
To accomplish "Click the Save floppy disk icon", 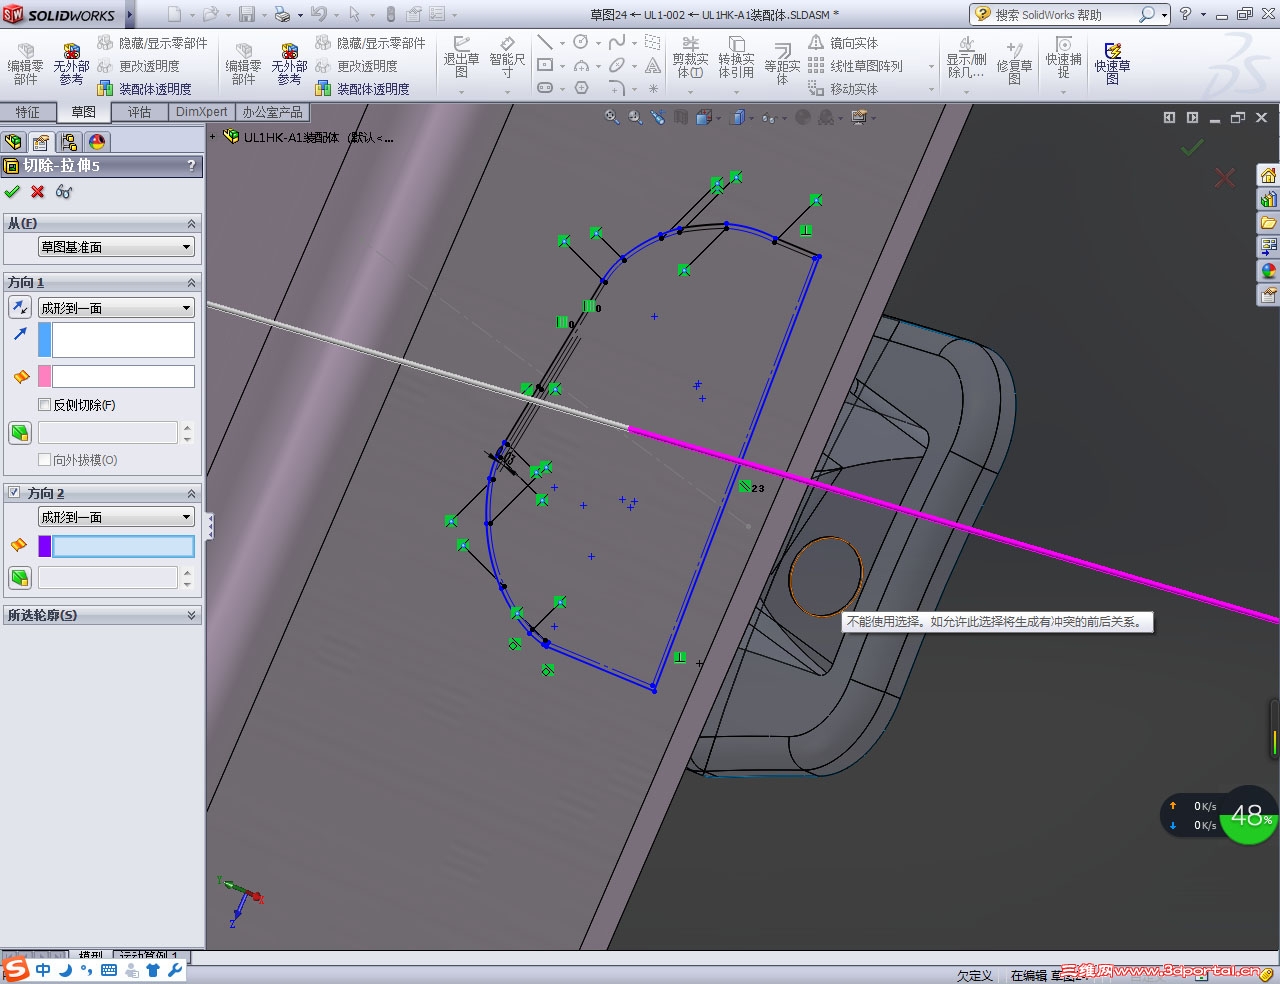I will click(x=246, y=14).
